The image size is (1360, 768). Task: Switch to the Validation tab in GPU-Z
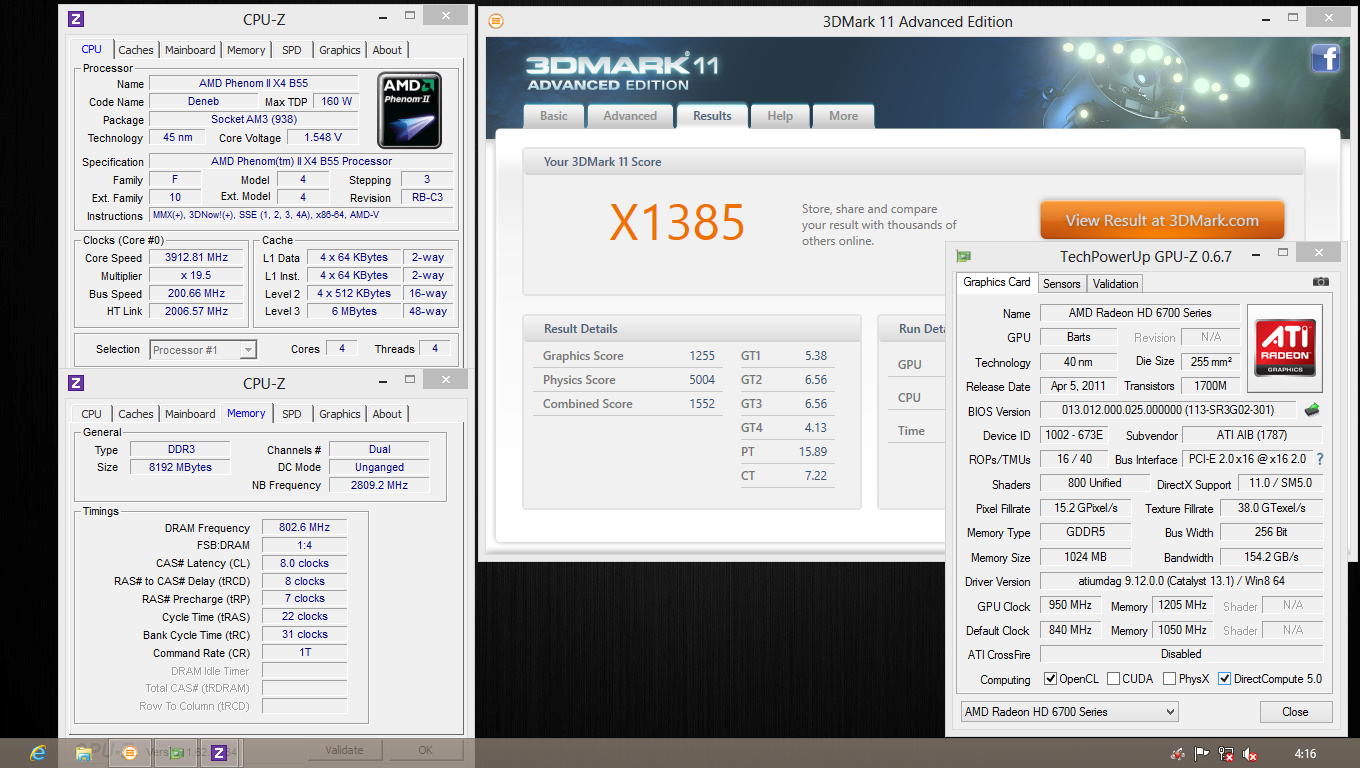pyautogui.click(x=1115, y=284)
